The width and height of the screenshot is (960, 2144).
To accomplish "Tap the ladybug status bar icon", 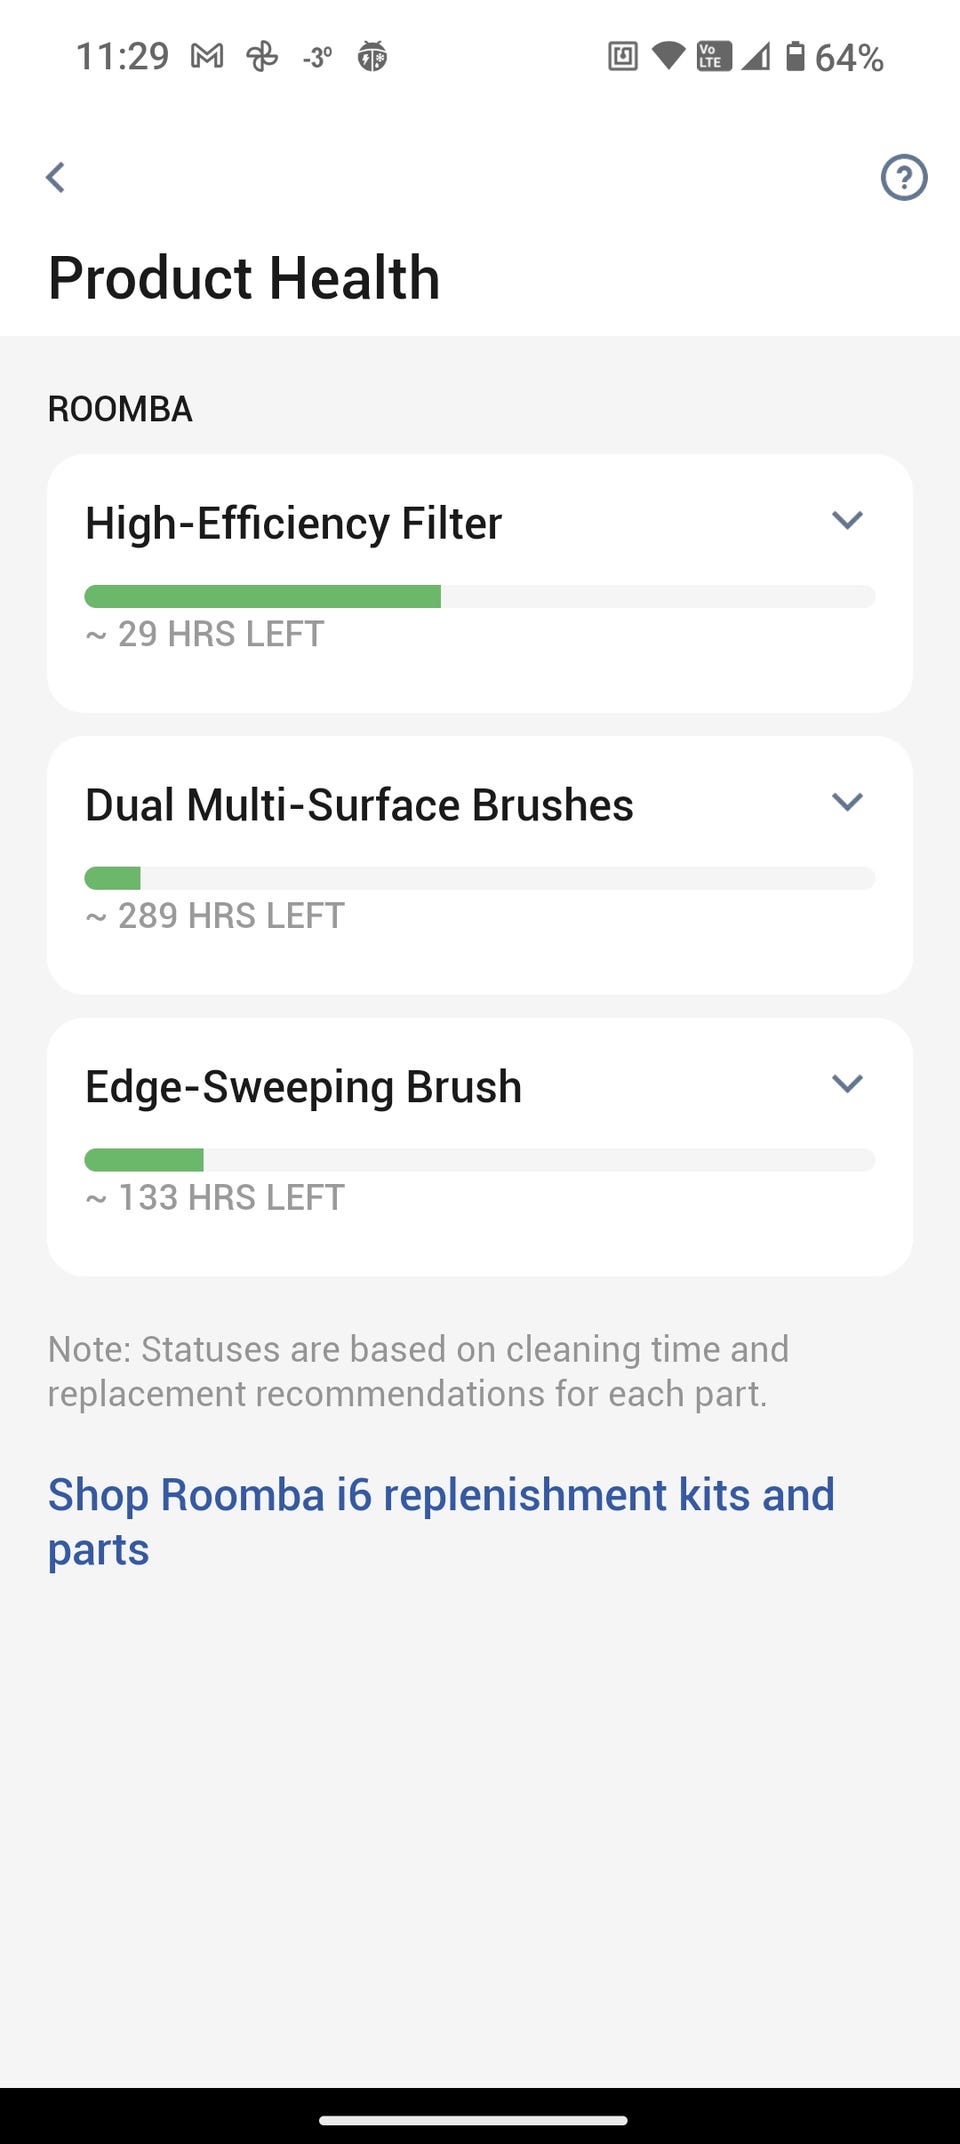I will click(x=372, y=57).
